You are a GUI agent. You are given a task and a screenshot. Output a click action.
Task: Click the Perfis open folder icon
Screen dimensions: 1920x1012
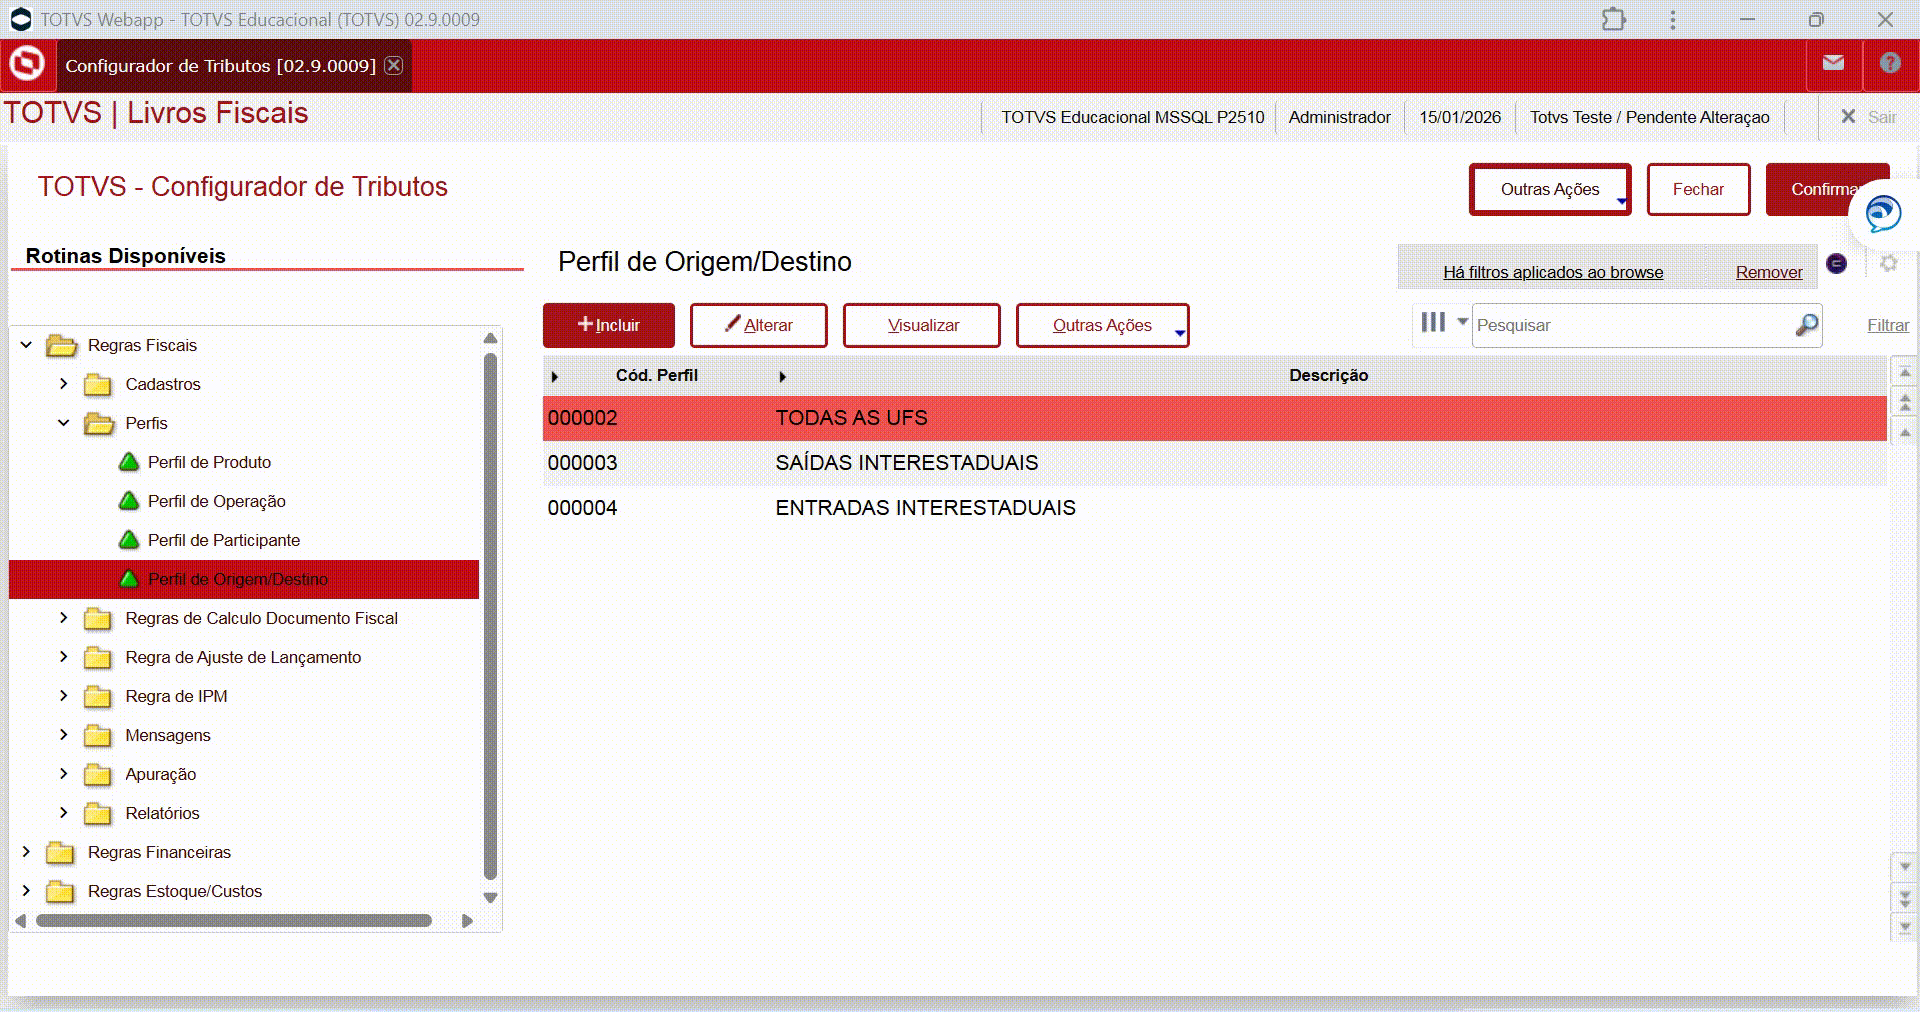point(99,424)
